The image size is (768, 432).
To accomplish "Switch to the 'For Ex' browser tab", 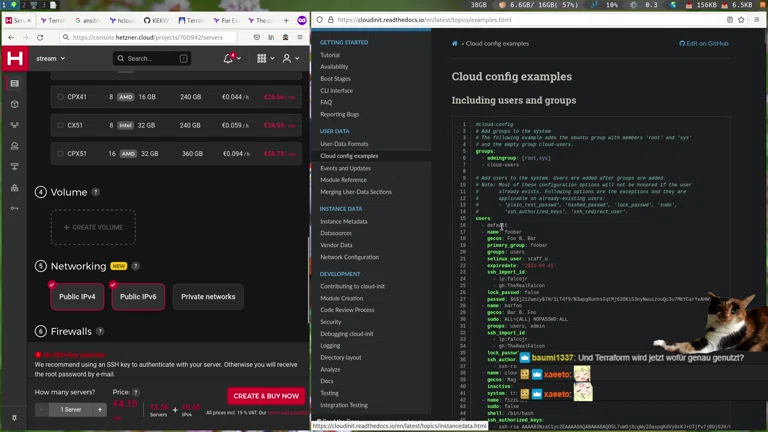I will (x=226, y=21).
